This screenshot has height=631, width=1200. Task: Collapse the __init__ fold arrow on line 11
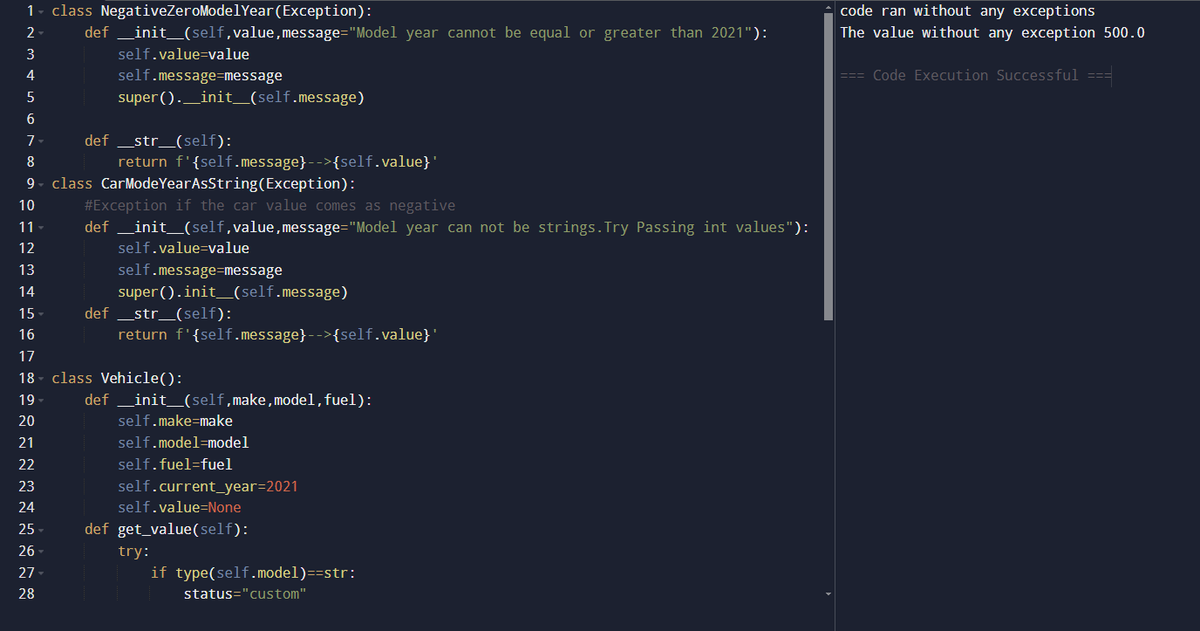click(x=39, y=227)
